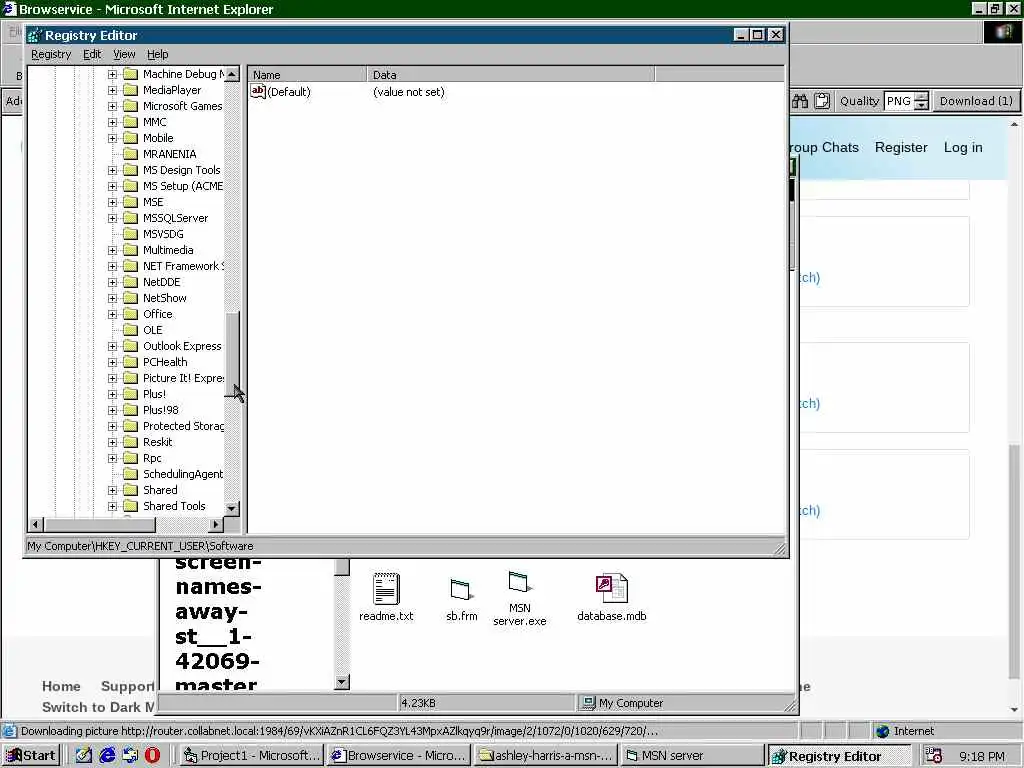Click the MSE folder icon
The width and height of the screenshot is (1024, 768).
(131, 202)
